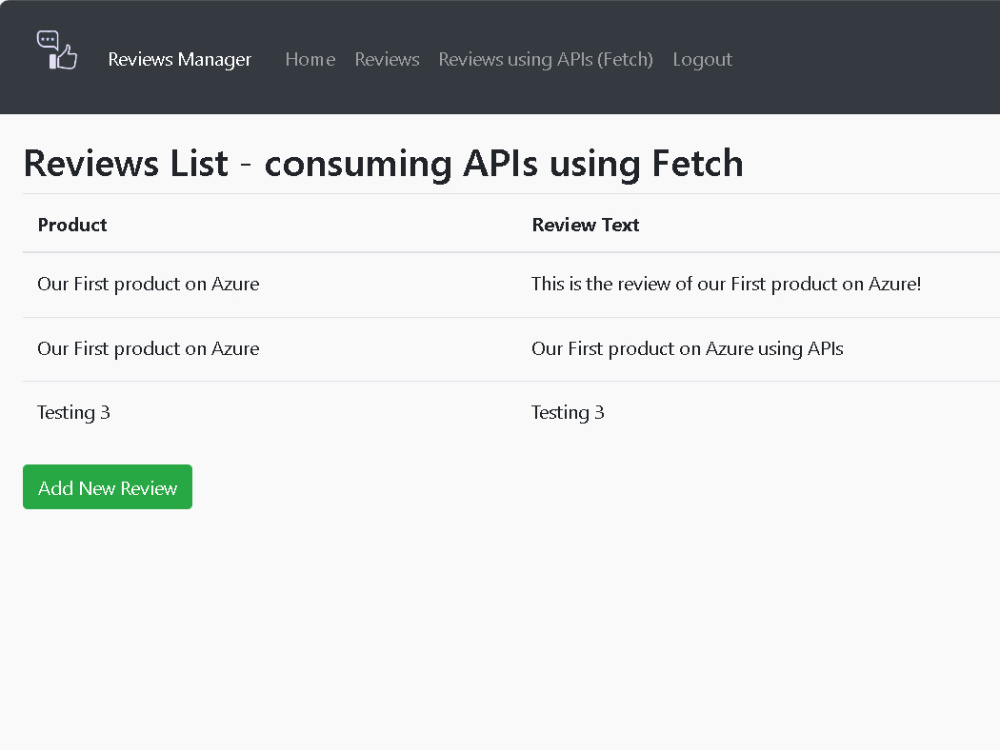Select the review text 'This is the review of our First product on Azure!'
This screenshot has width=1000, height=750.
pos(726,284)
